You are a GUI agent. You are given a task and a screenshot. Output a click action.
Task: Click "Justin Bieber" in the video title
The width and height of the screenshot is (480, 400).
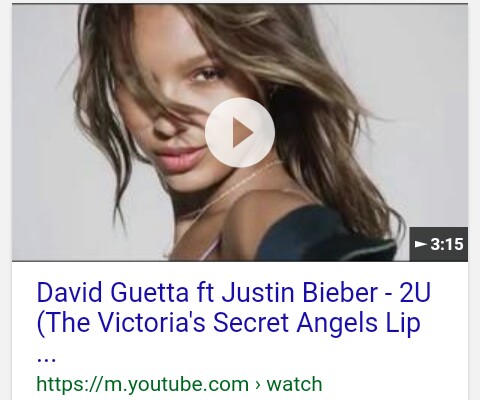(x=299, y=292)
